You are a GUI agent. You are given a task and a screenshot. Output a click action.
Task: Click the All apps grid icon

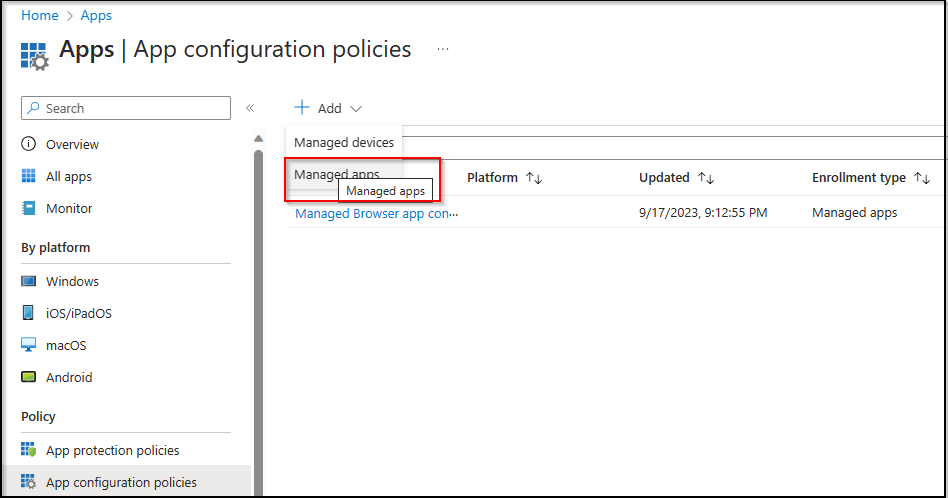click(x=29, y=176)
